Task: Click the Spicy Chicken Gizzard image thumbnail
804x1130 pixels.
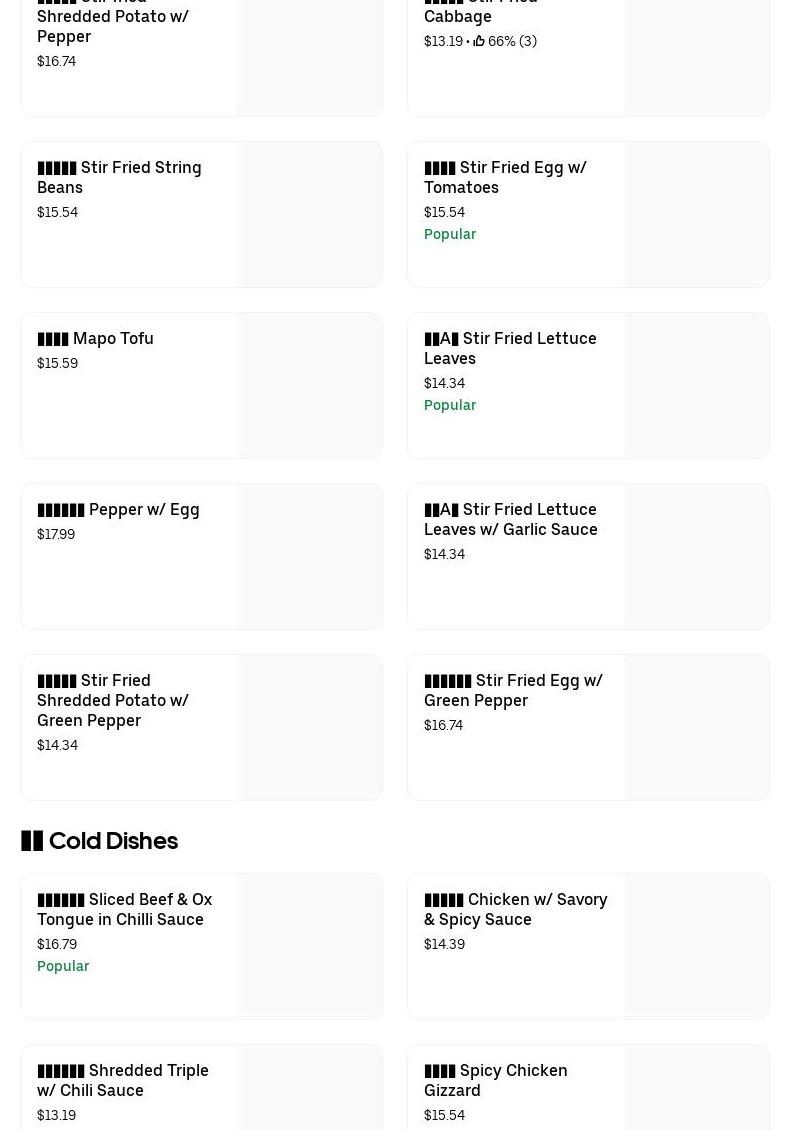Action: click(697, 1088)
